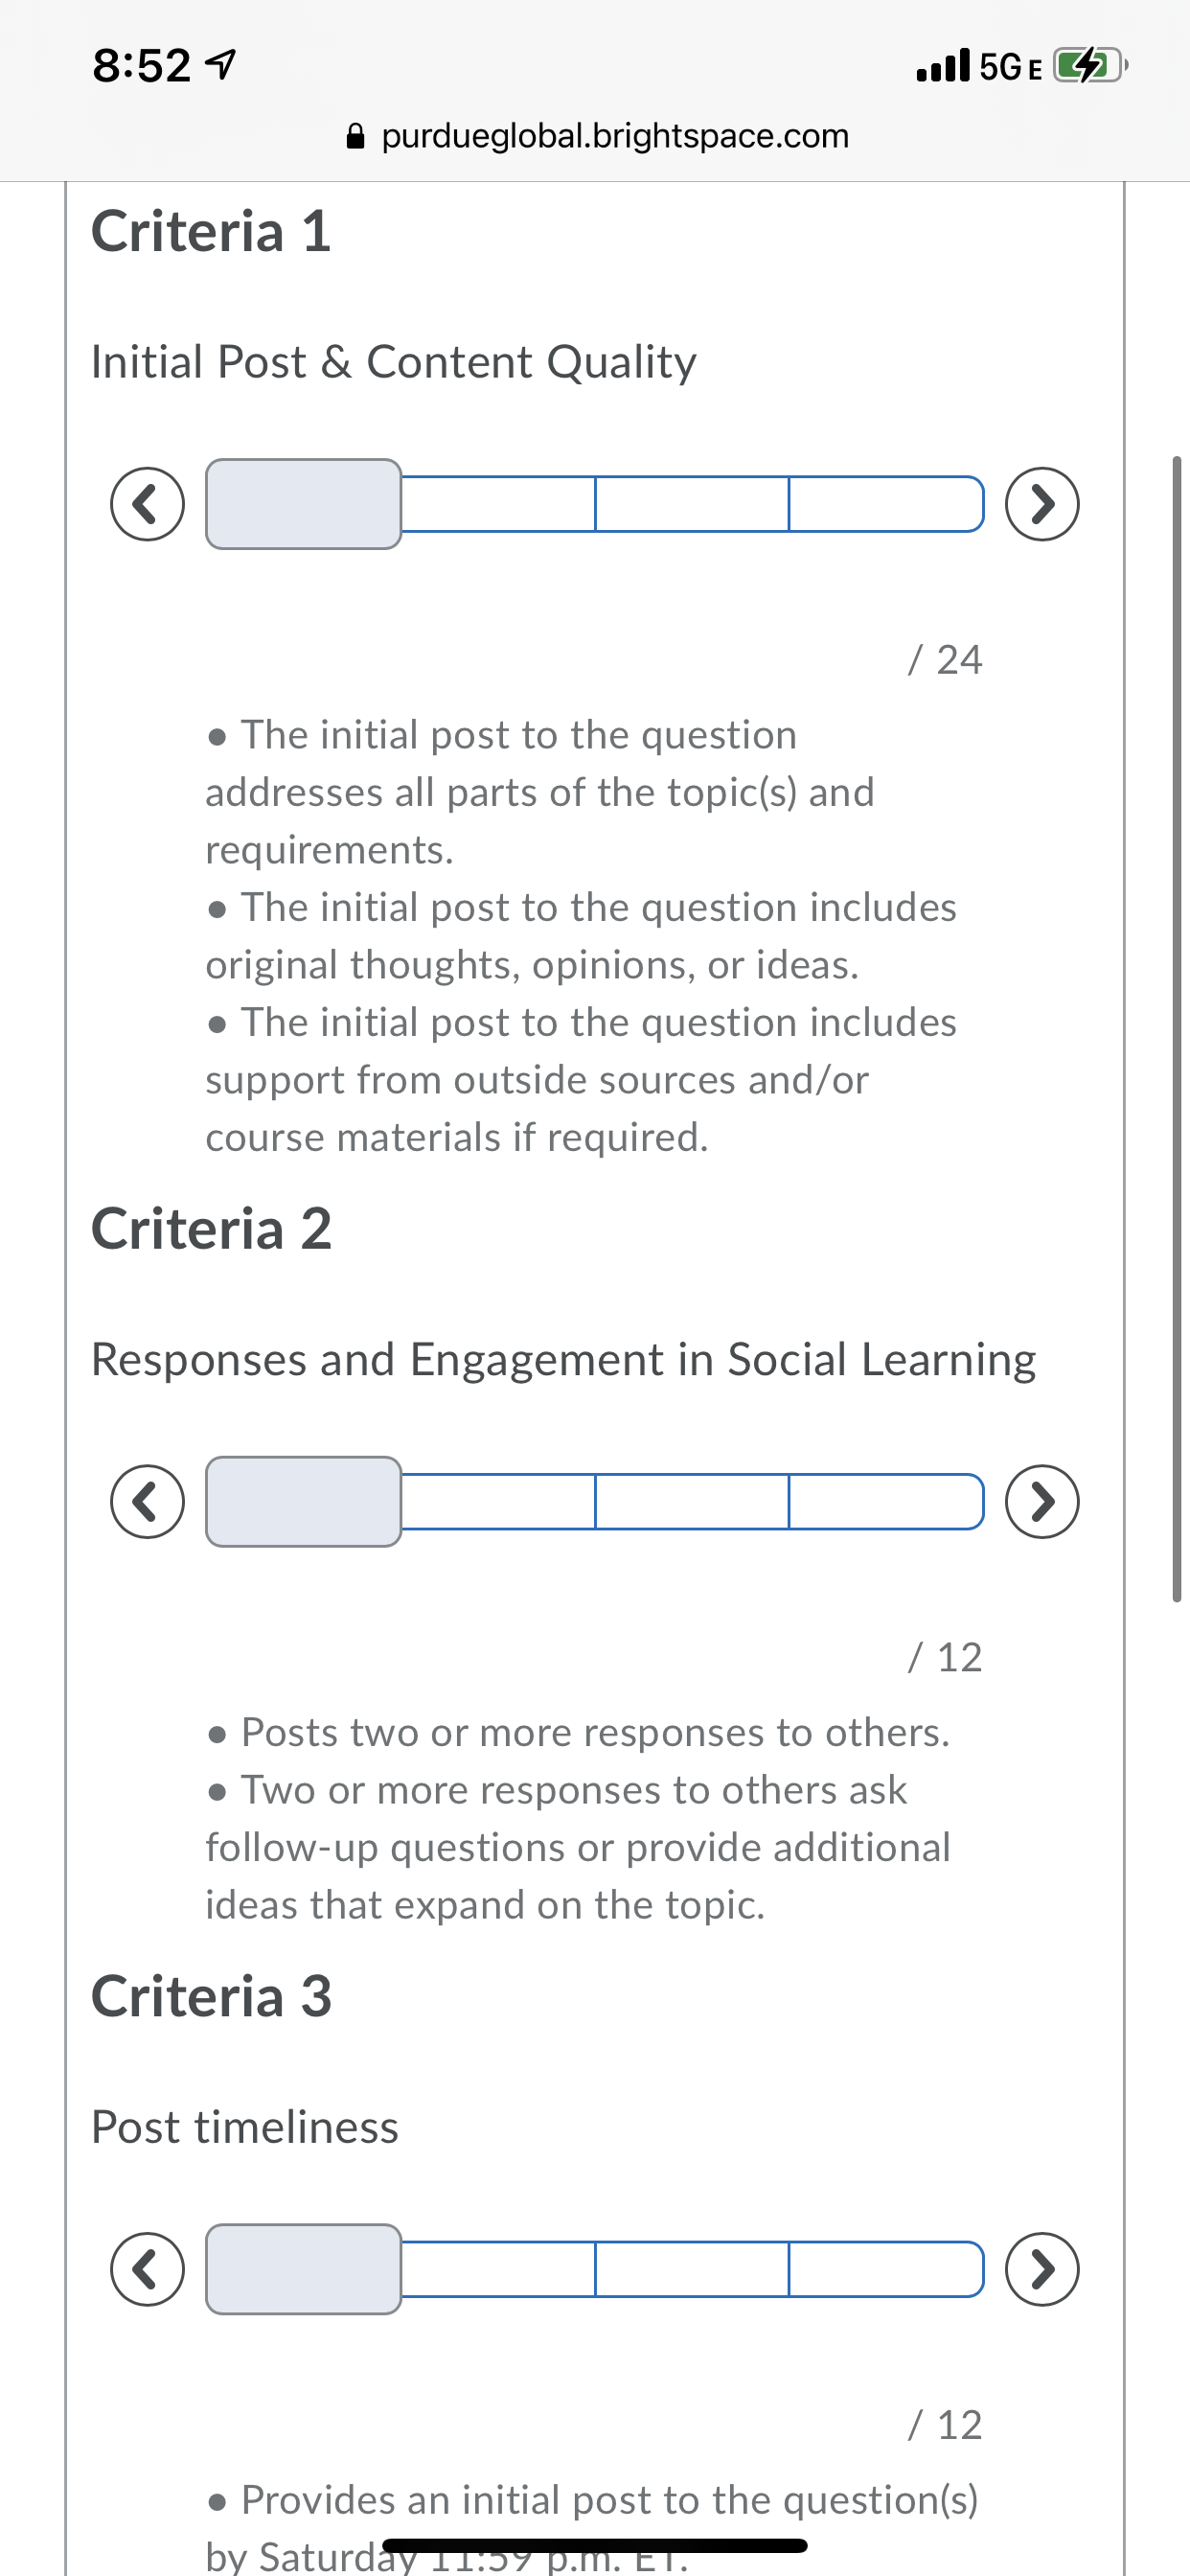Click the next level arrow for Post timeliness
The height and width of the screenshot is (2576, 1190).
click(x=1042, y=2269)
